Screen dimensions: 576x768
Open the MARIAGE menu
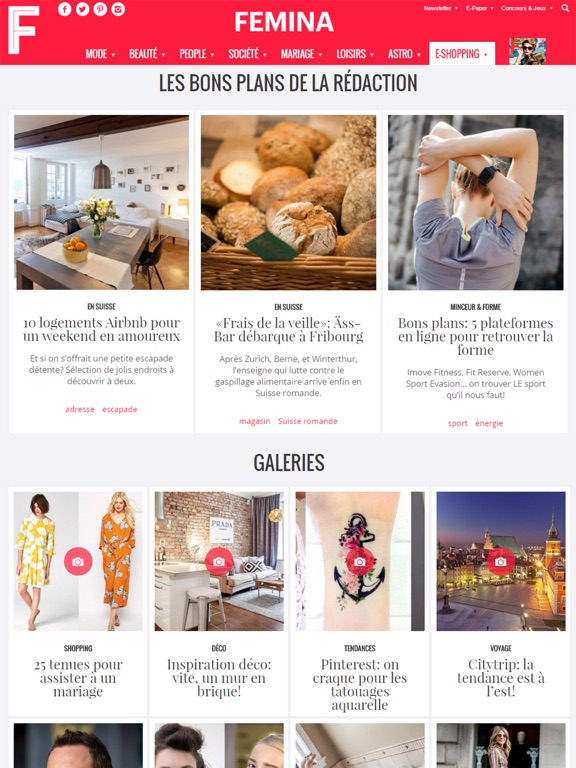(x=301, y=54)
